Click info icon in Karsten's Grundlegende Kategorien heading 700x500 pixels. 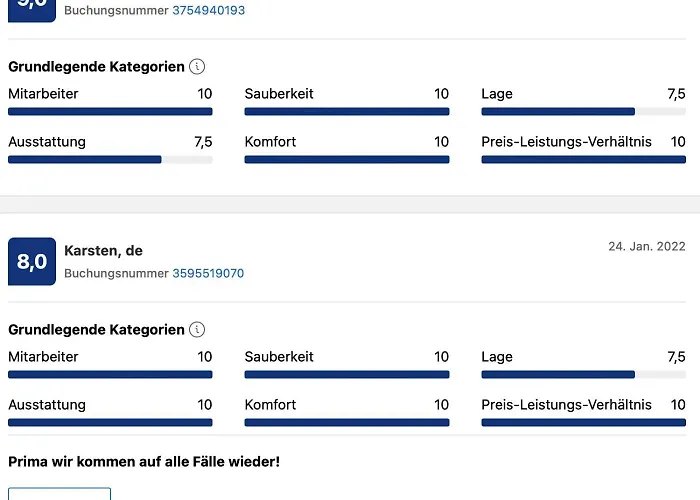coord(197,330)
